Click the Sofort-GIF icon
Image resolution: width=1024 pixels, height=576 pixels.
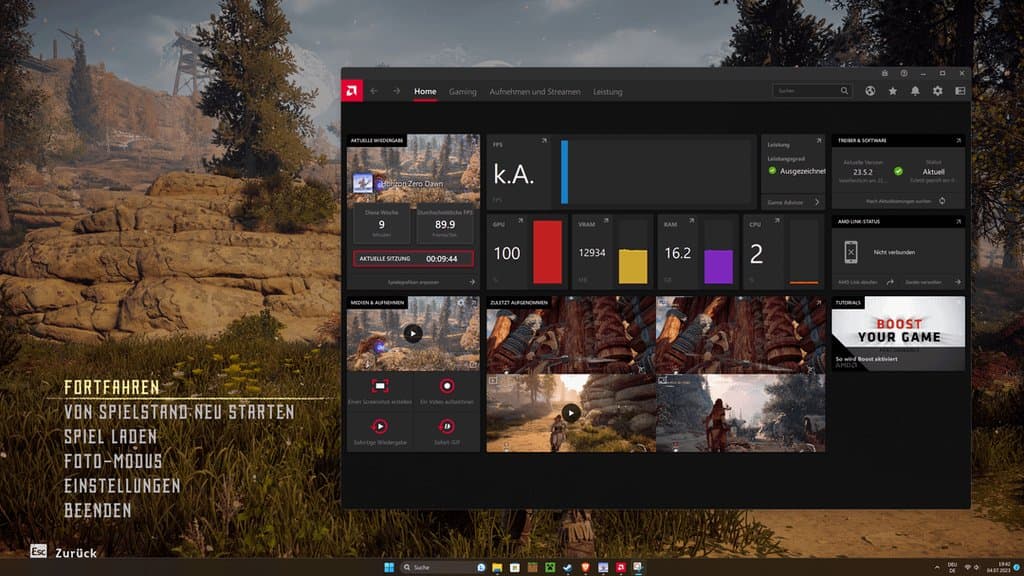[x=447, y=426]
